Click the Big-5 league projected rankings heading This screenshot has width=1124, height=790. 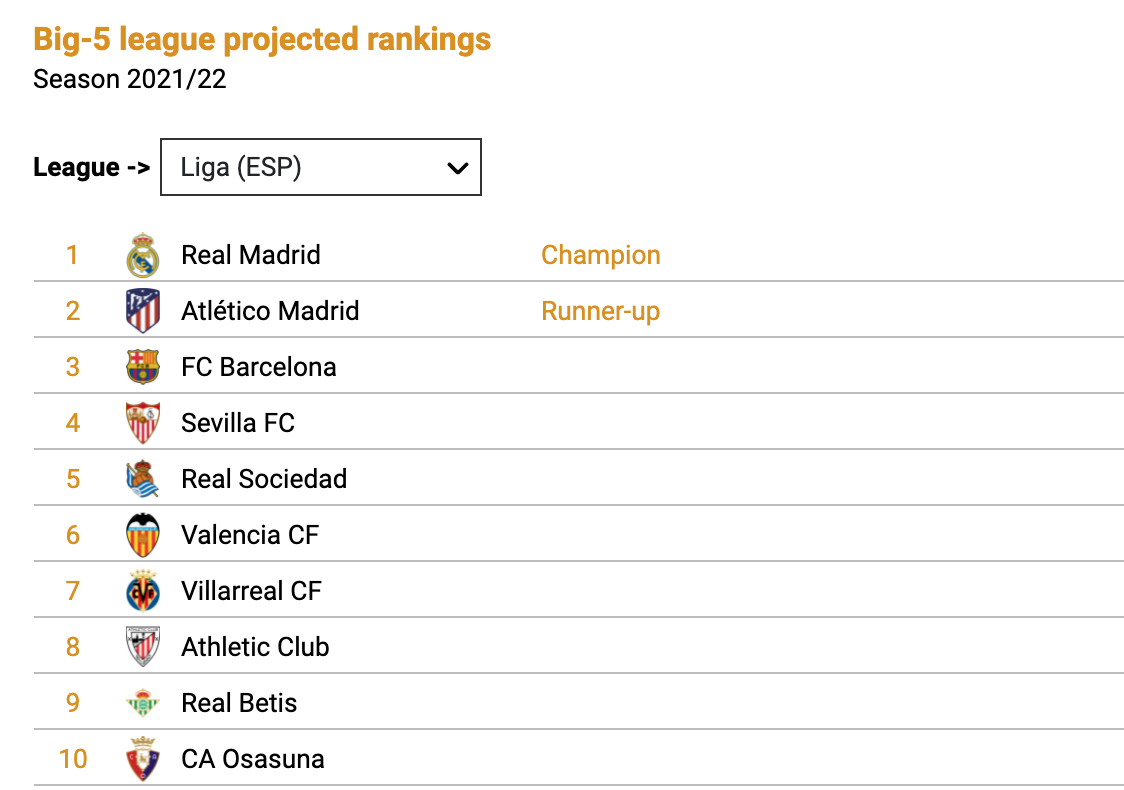point(262,39)
